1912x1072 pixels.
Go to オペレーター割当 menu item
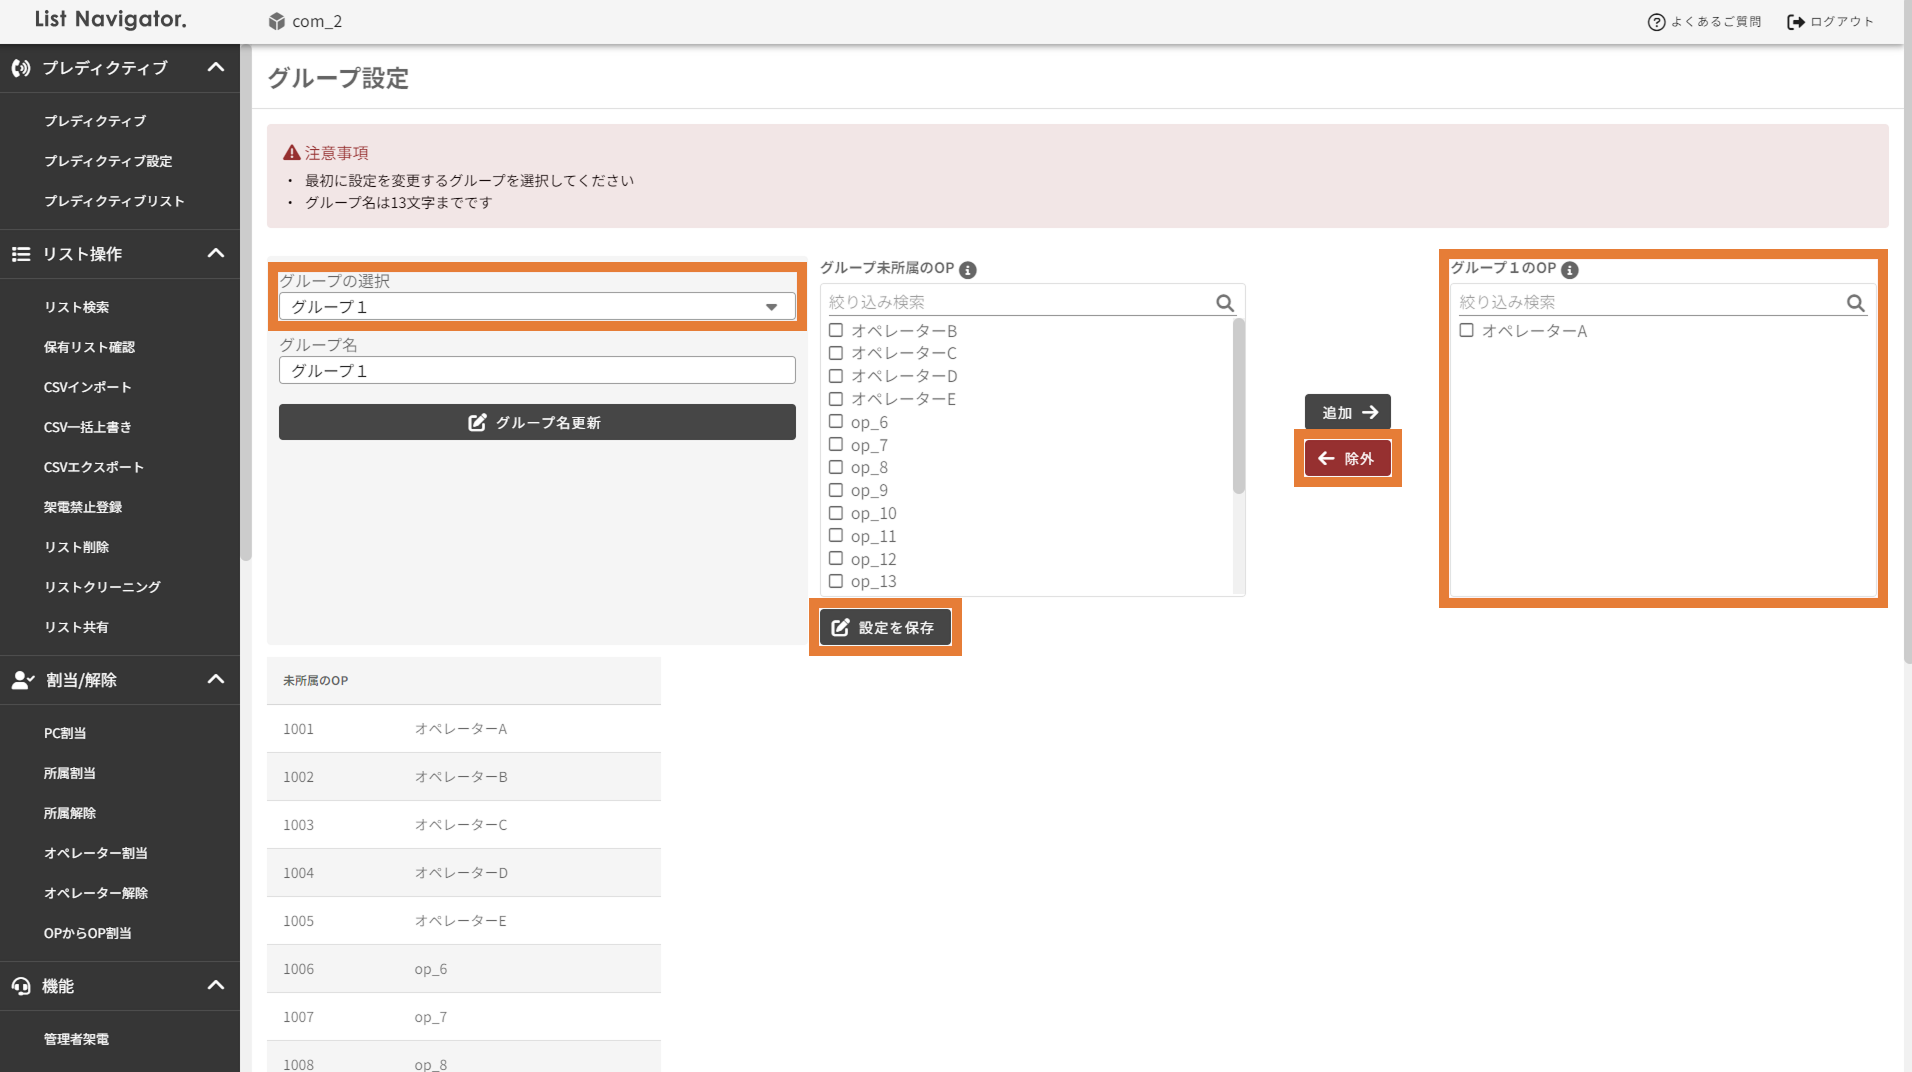[x=96, y=853]
